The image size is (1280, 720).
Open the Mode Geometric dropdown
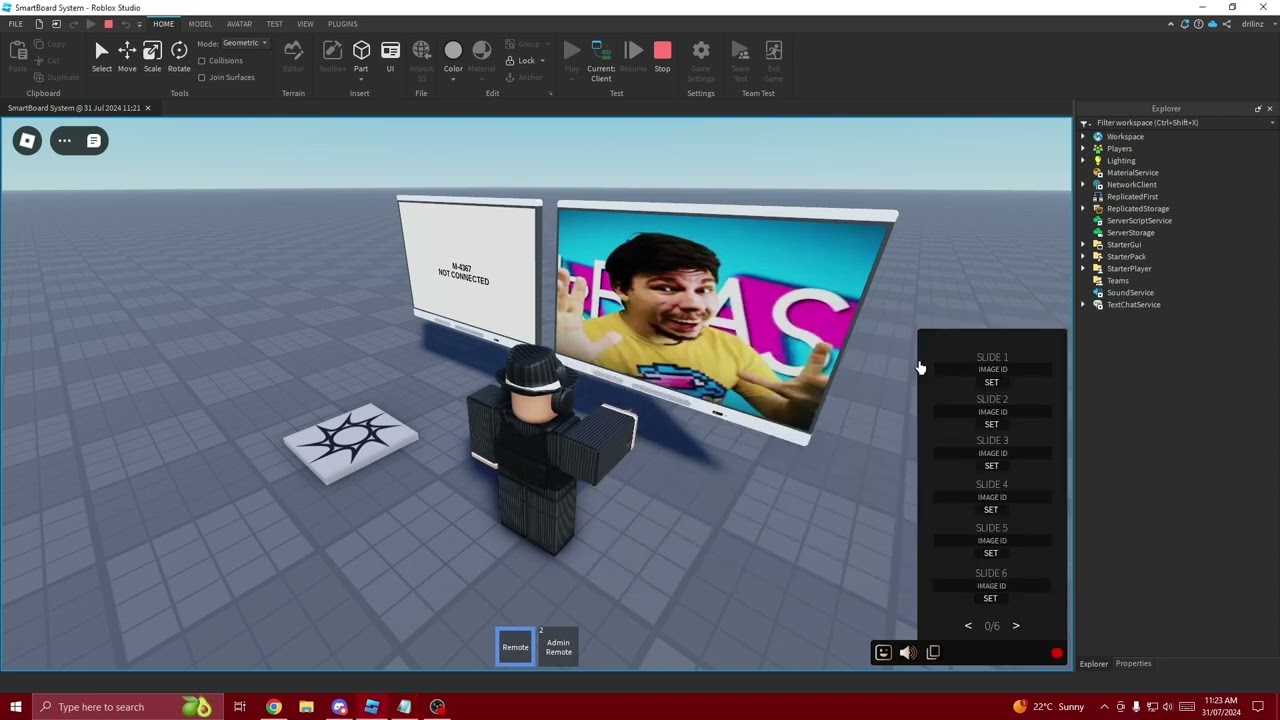245,43
